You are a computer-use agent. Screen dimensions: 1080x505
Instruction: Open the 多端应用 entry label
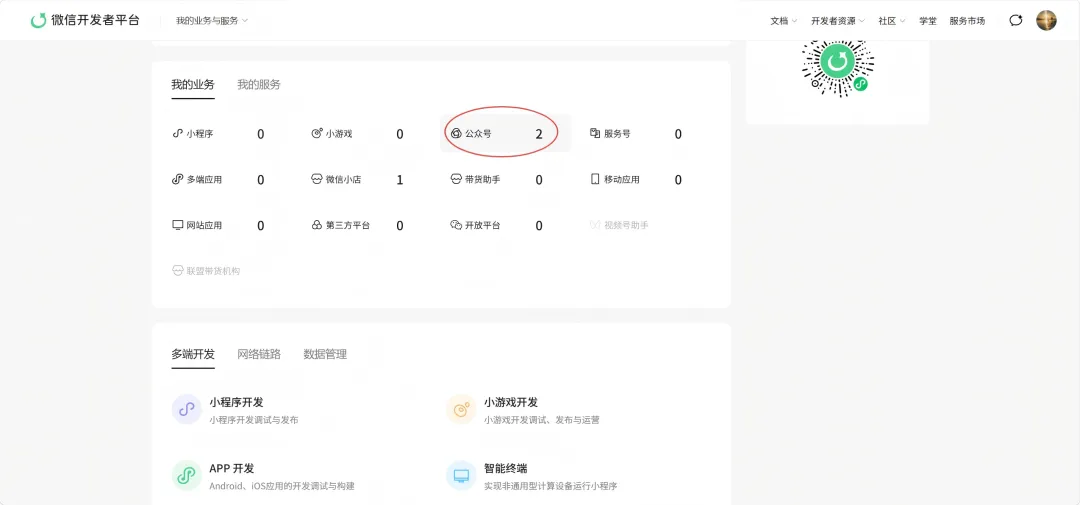[205, 179]
